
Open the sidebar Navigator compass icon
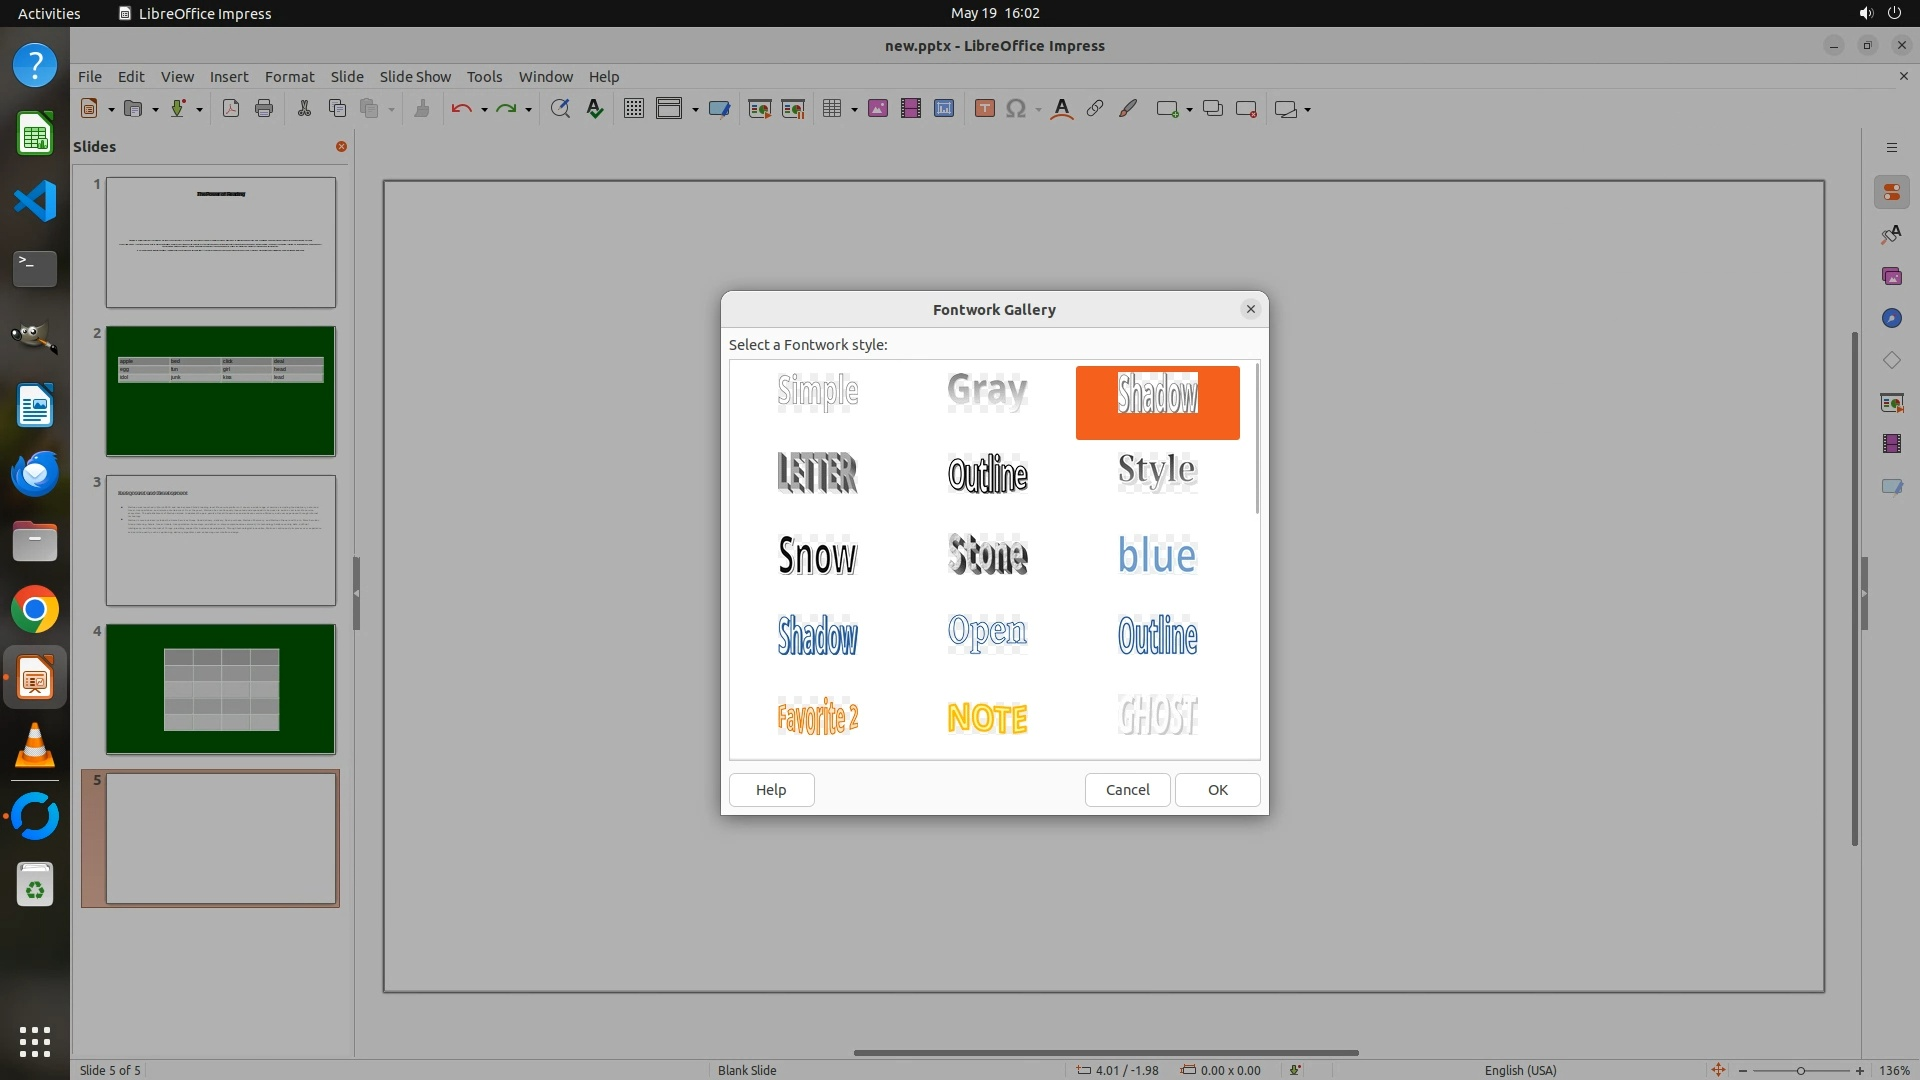(1891, 318)
